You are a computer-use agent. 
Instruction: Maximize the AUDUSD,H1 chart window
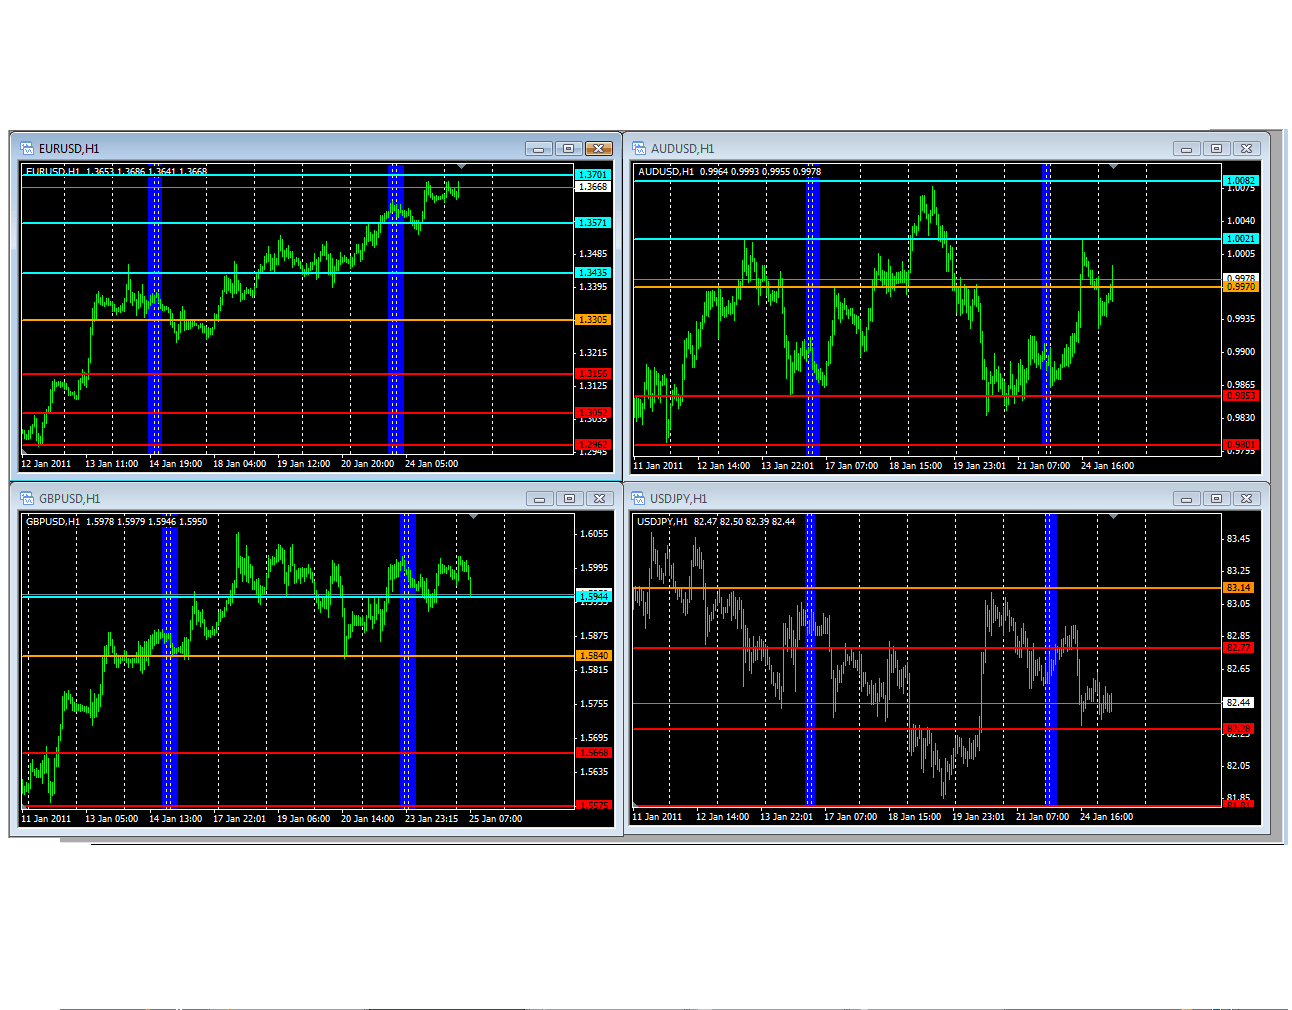(1216, 148)
